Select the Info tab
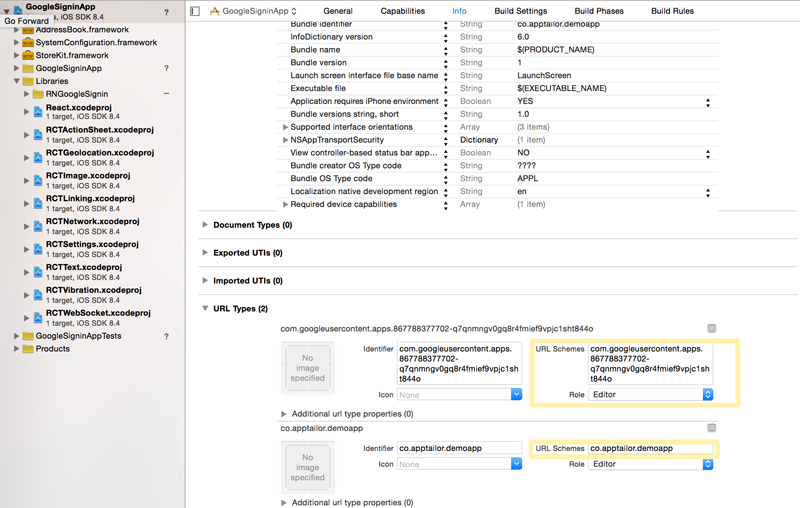Image resolution: width=800 pixels, height=508 pixels. (x=459, y=11)
